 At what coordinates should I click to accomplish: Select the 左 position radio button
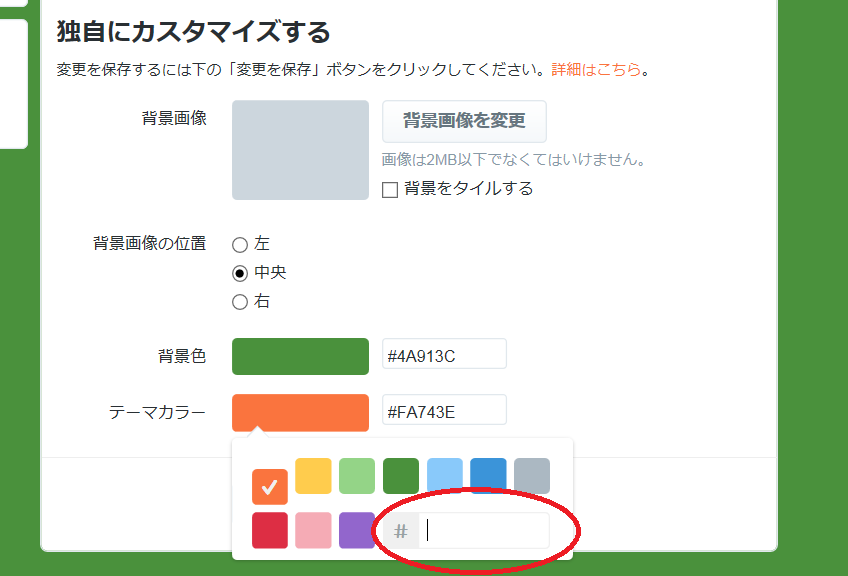coord(240,244)
